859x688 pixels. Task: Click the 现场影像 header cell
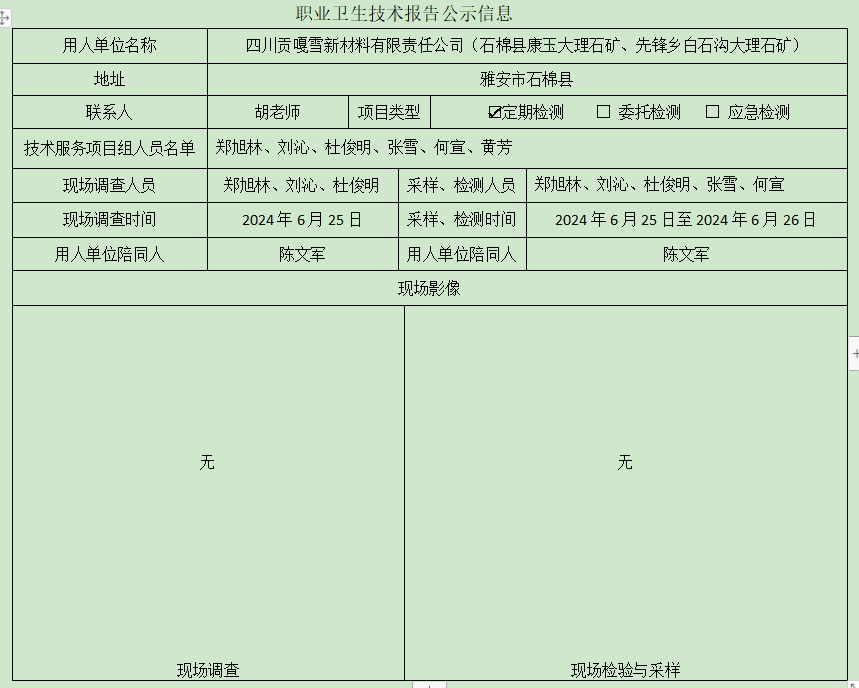click(429, 288)
